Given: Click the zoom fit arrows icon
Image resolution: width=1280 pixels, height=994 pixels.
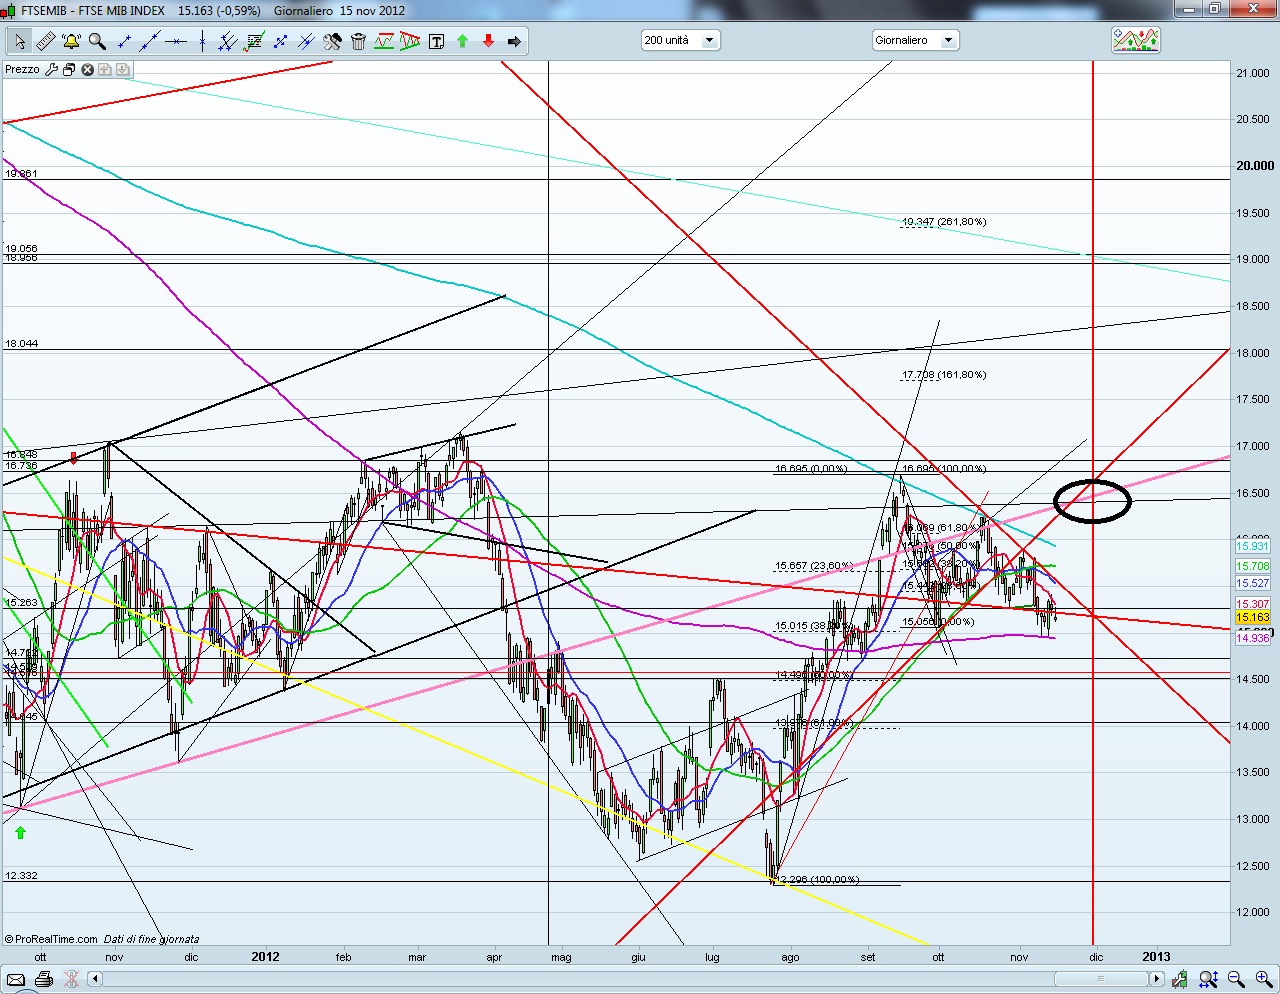Looking at the screenshot, I should coord(1209,979).
